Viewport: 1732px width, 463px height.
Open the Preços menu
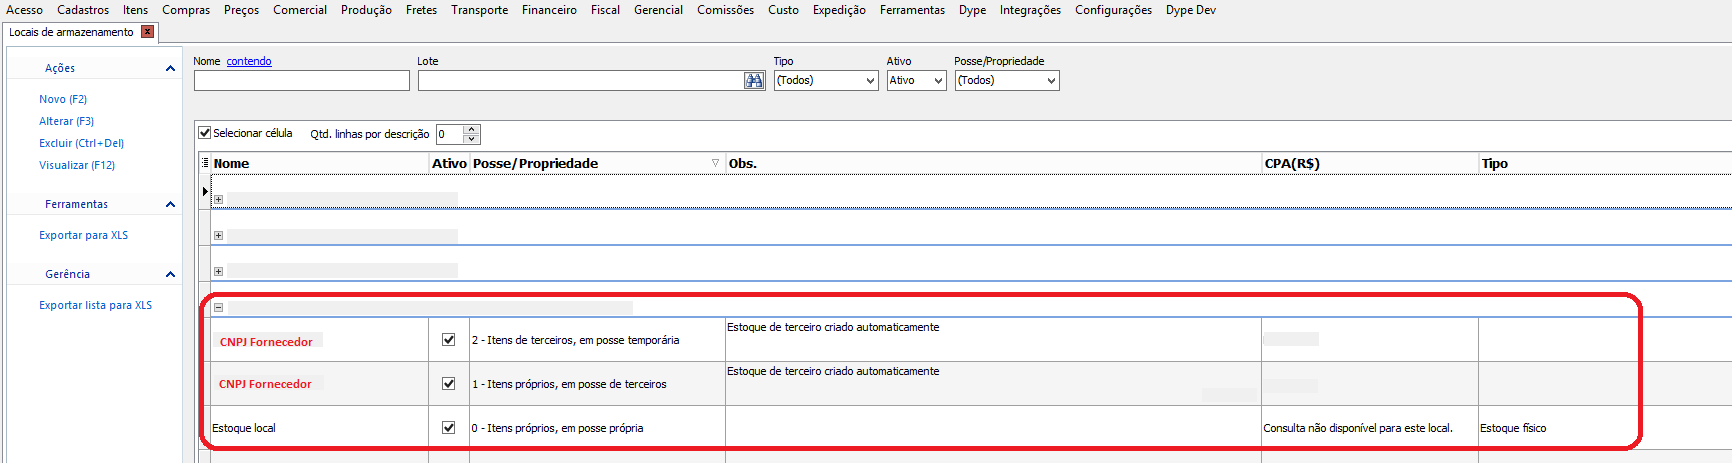[x=241, y=10]
